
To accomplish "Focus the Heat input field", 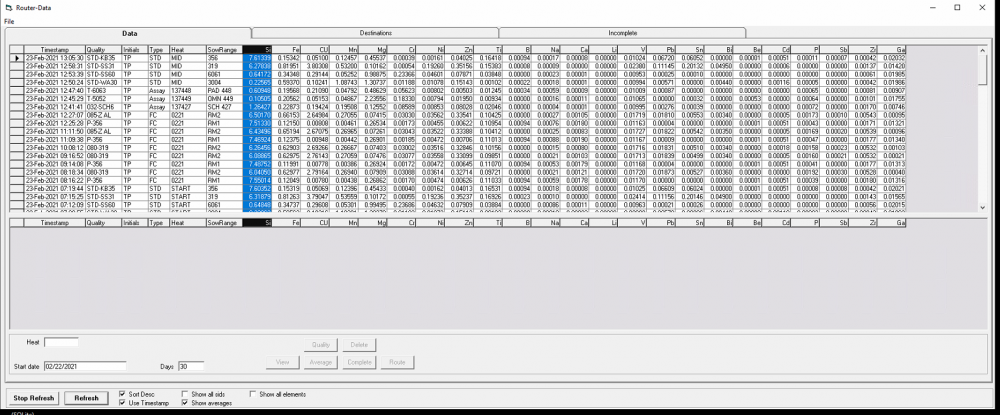I will [61, 342].
